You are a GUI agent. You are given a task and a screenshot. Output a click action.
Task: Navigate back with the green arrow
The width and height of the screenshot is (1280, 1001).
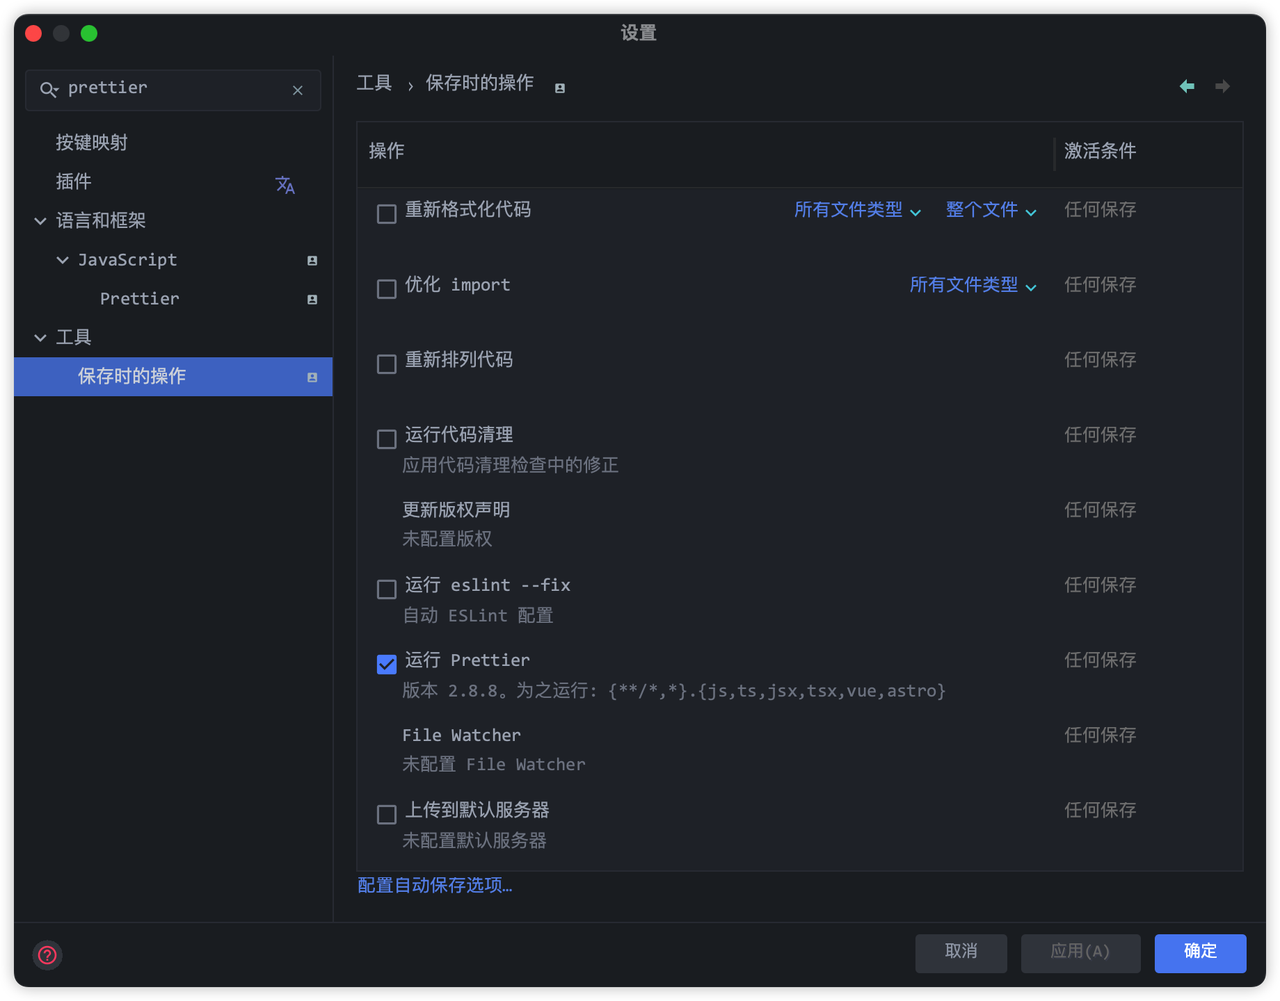tap(1187, 86)
